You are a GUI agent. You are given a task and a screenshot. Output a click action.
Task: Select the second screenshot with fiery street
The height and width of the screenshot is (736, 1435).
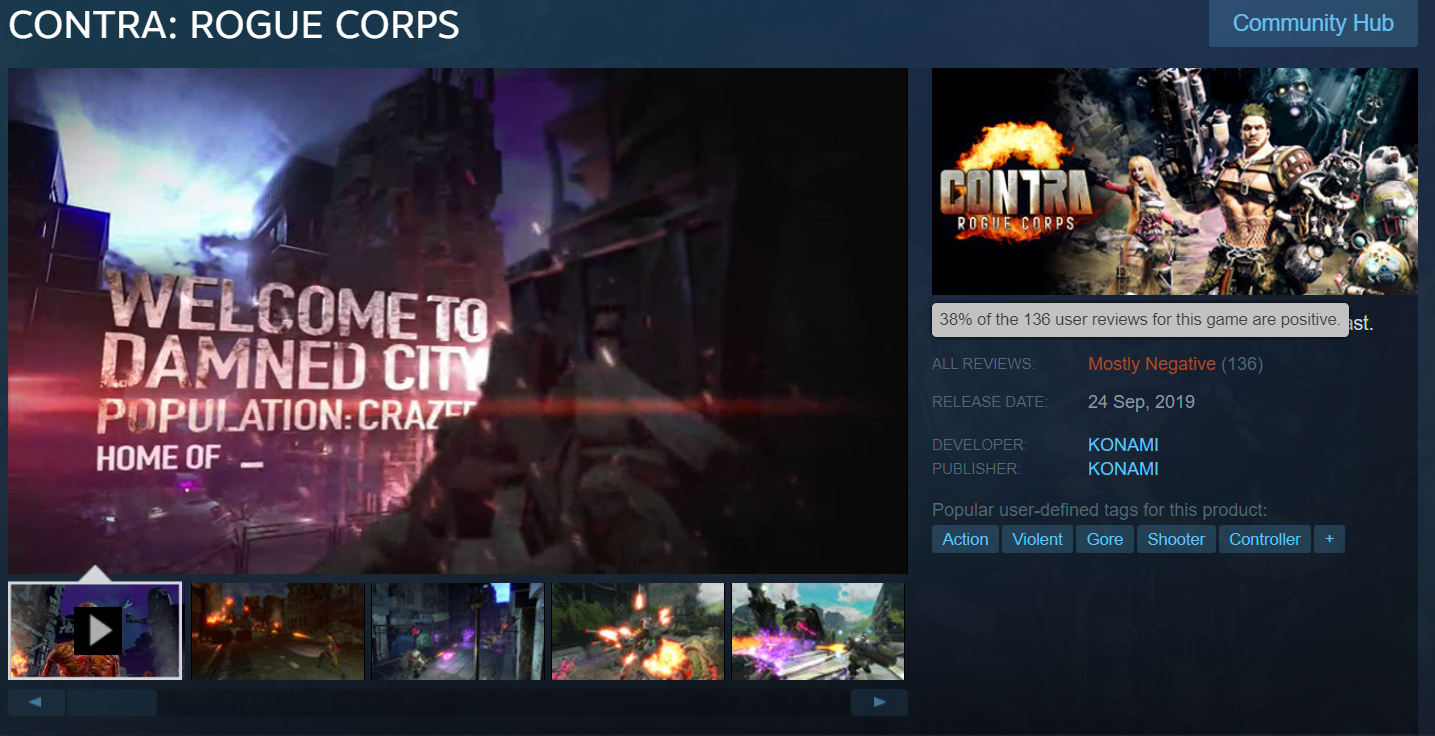click(278, 632)
